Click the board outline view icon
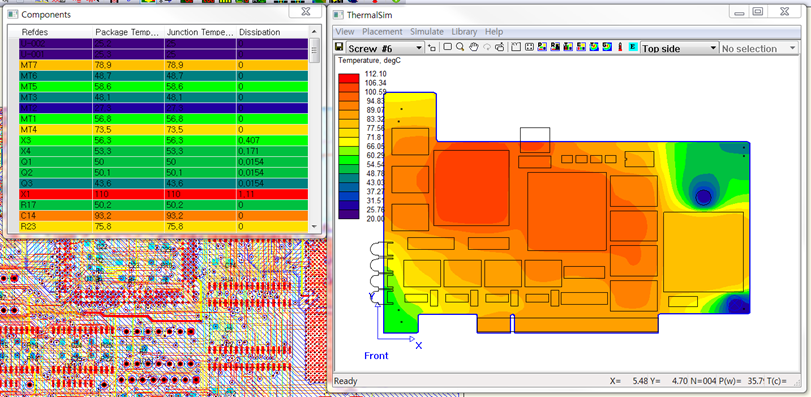 click(x=516, y=47)
